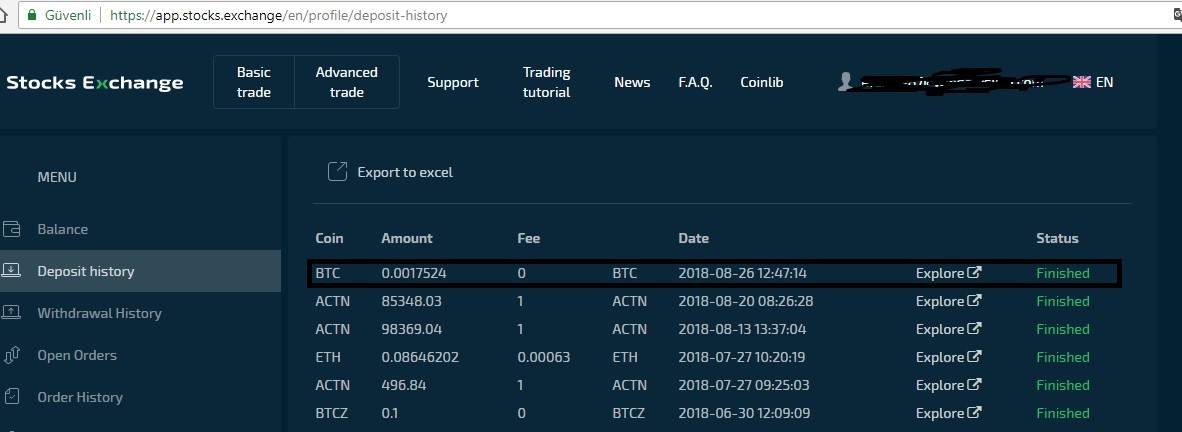Image resolution: width=1182 pixels, height=432 pixels.
Task: Click the browser address bar URL
Action: tap(278, 16)
